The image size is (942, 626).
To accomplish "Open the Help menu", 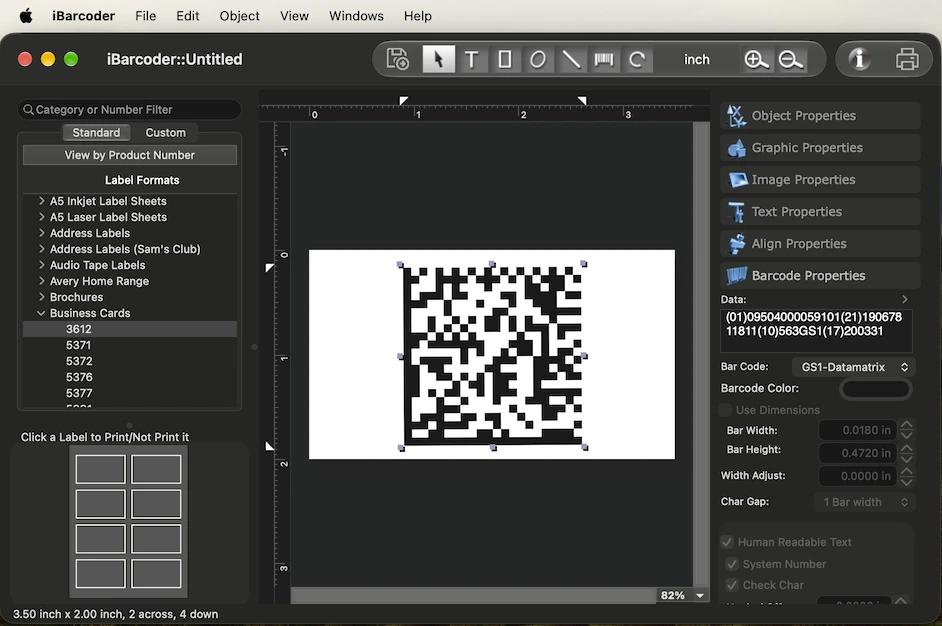I will pyautogui.click(x=418, y=16).
